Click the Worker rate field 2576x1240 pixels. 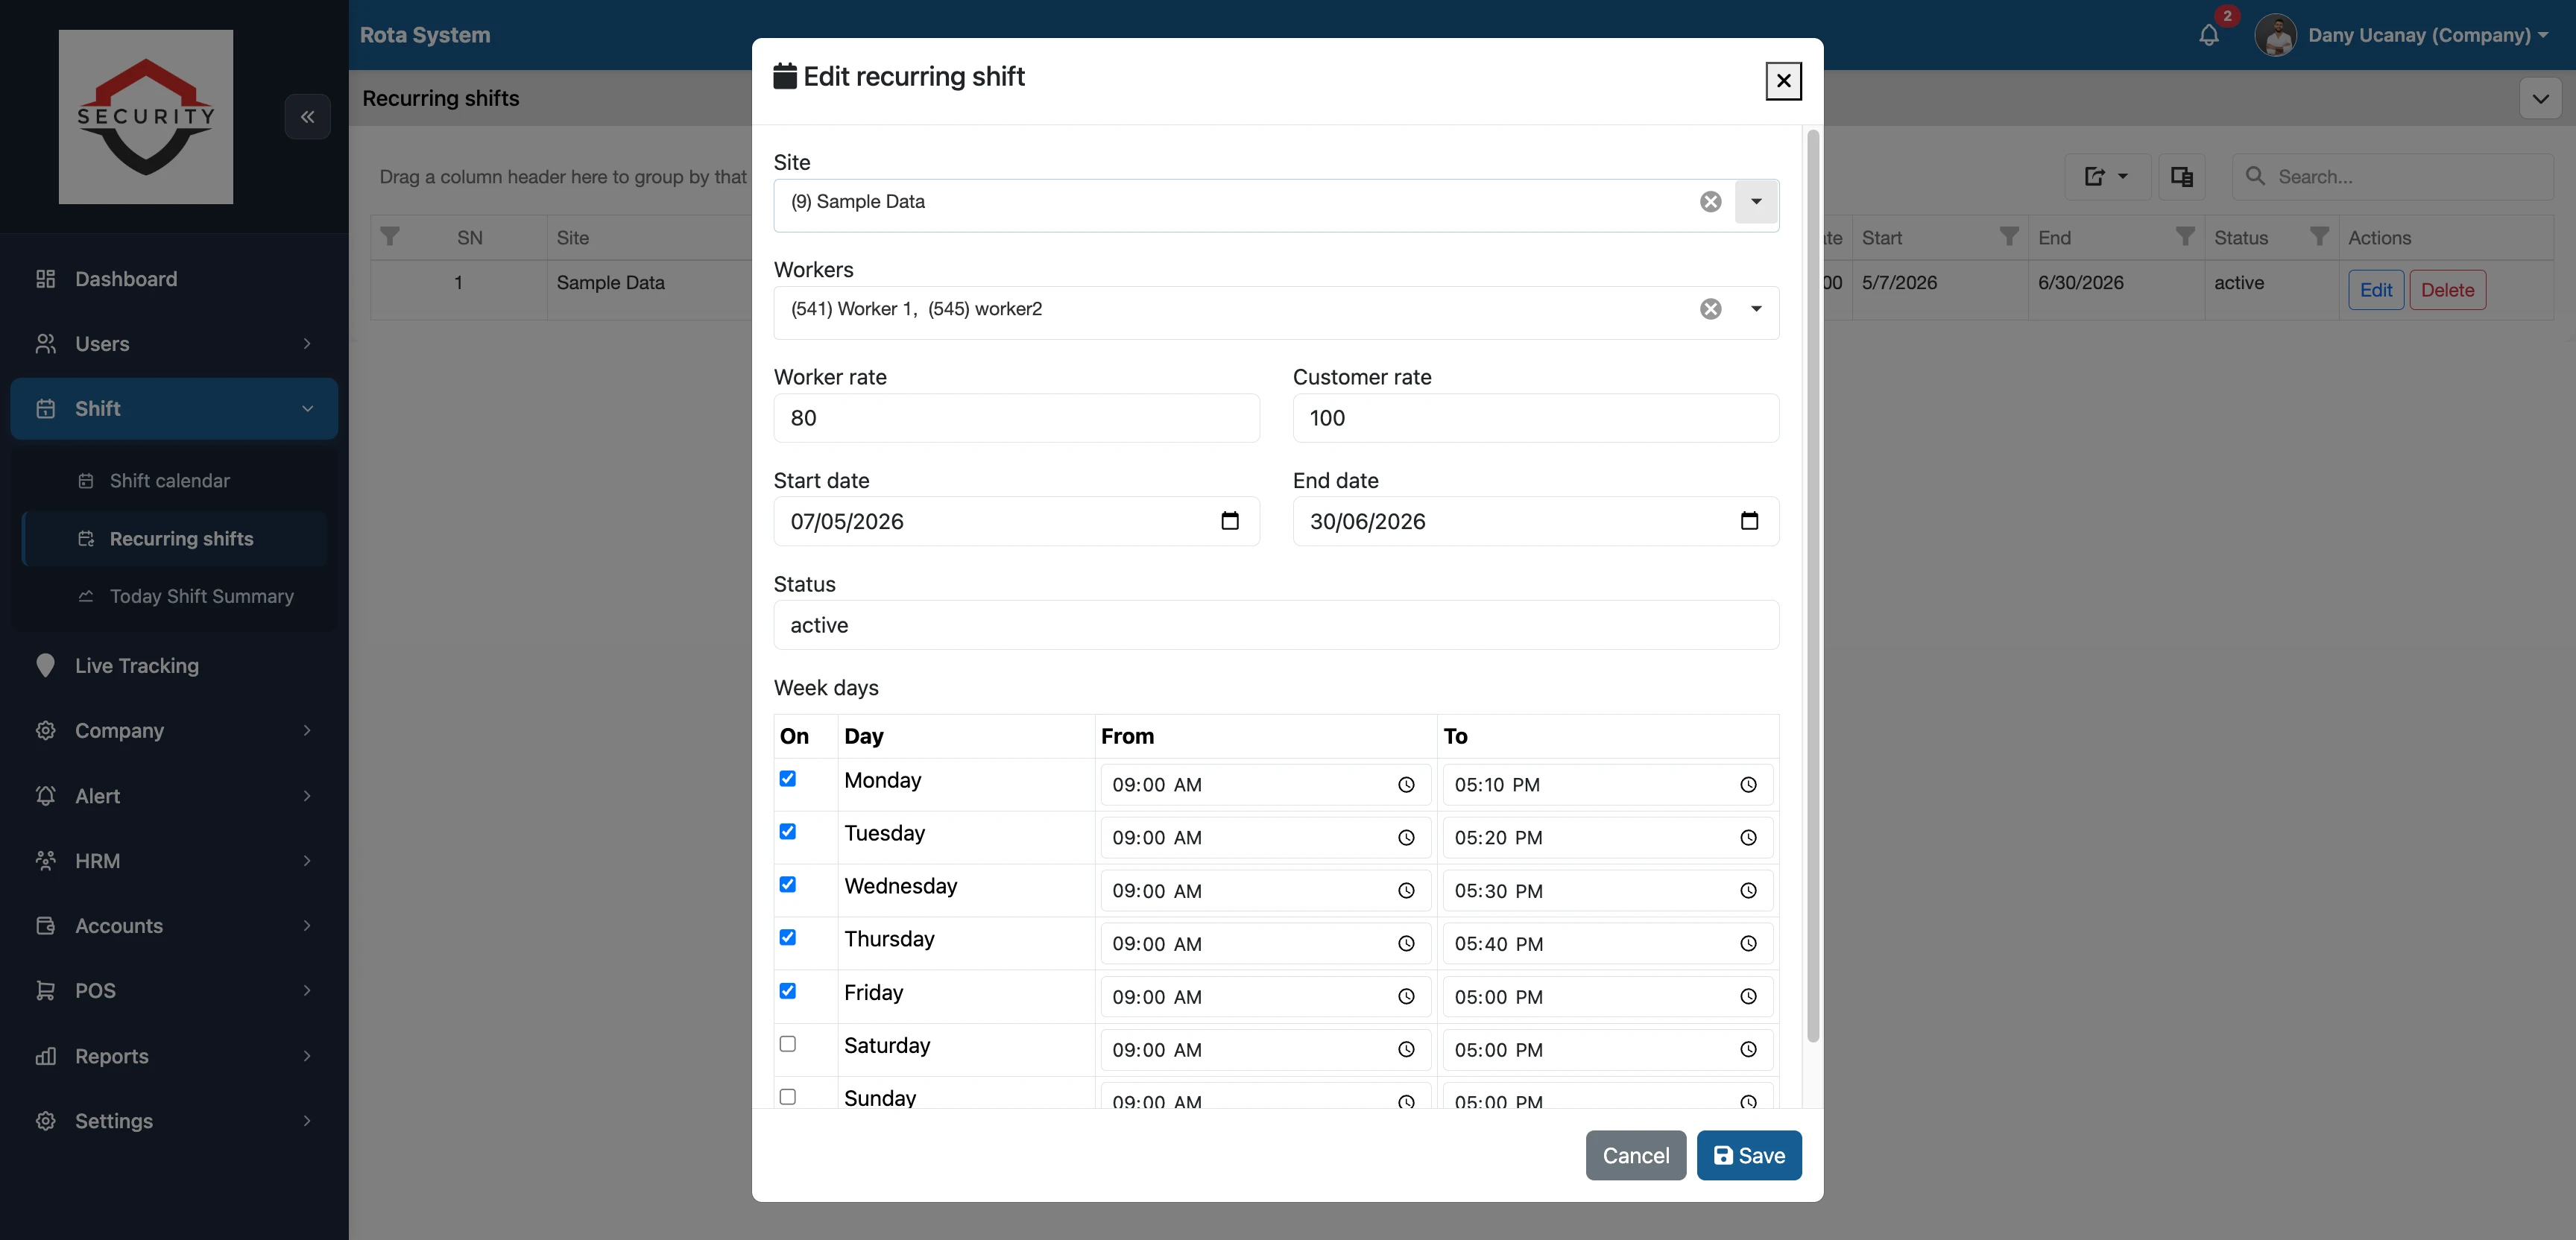click(1016, 418)
